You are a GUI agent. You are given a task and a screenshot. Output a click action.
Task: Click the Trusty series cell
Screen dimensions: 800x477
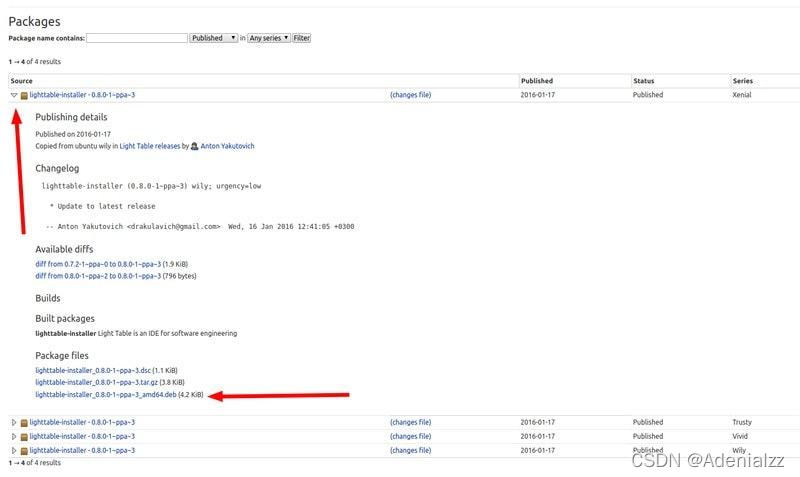pos(742,422)
